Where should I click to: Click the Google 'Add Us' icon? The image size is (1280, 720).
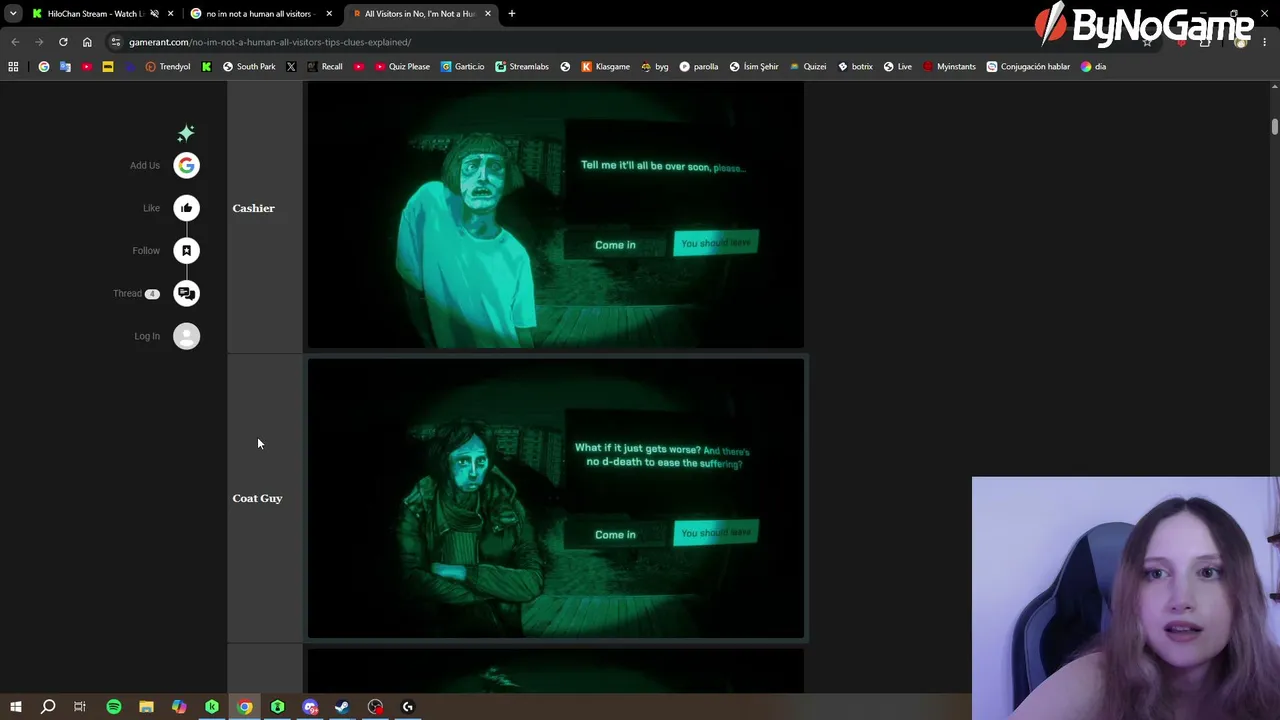(x=186, y=165)
